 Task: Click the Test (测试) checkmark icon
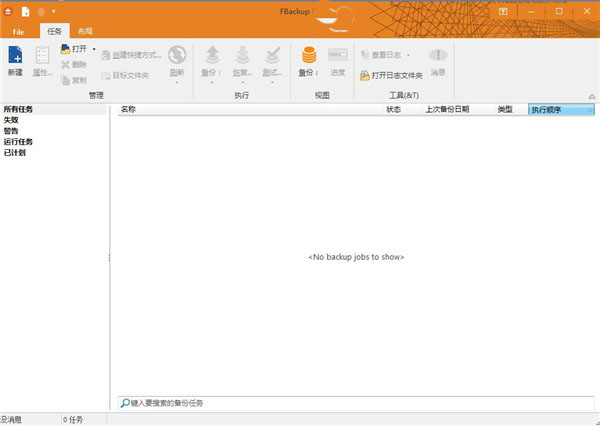tap(272, 55)
